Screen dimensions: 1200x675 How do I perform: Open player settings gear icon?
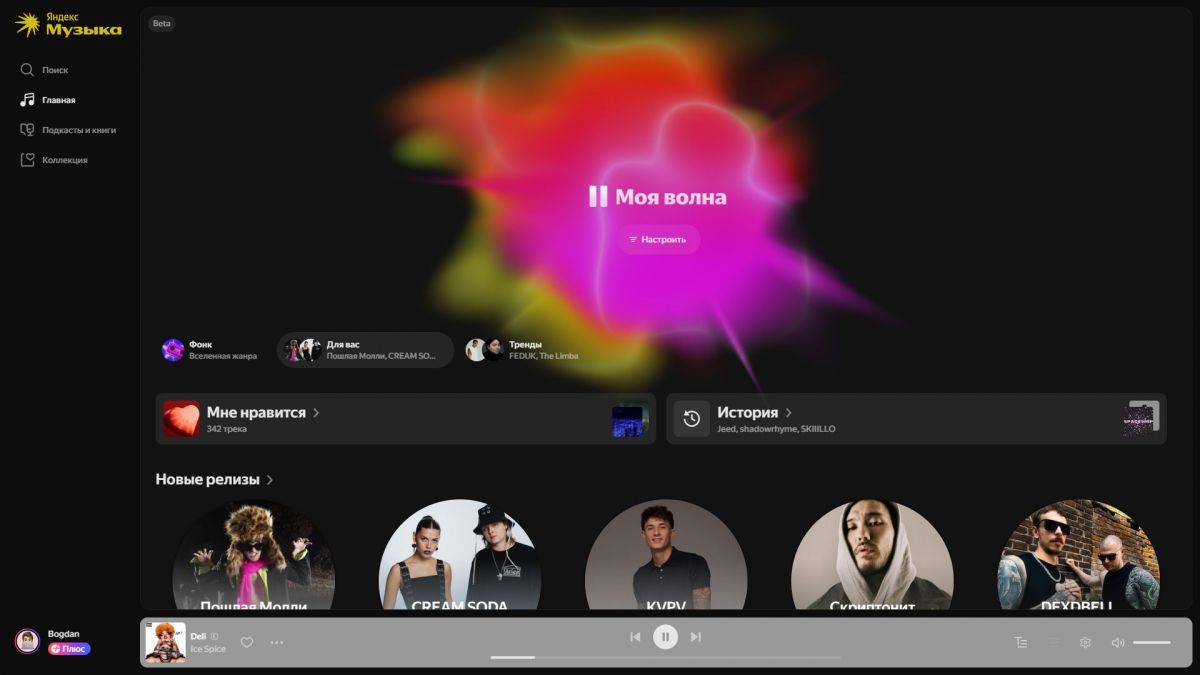point(1085,642)
